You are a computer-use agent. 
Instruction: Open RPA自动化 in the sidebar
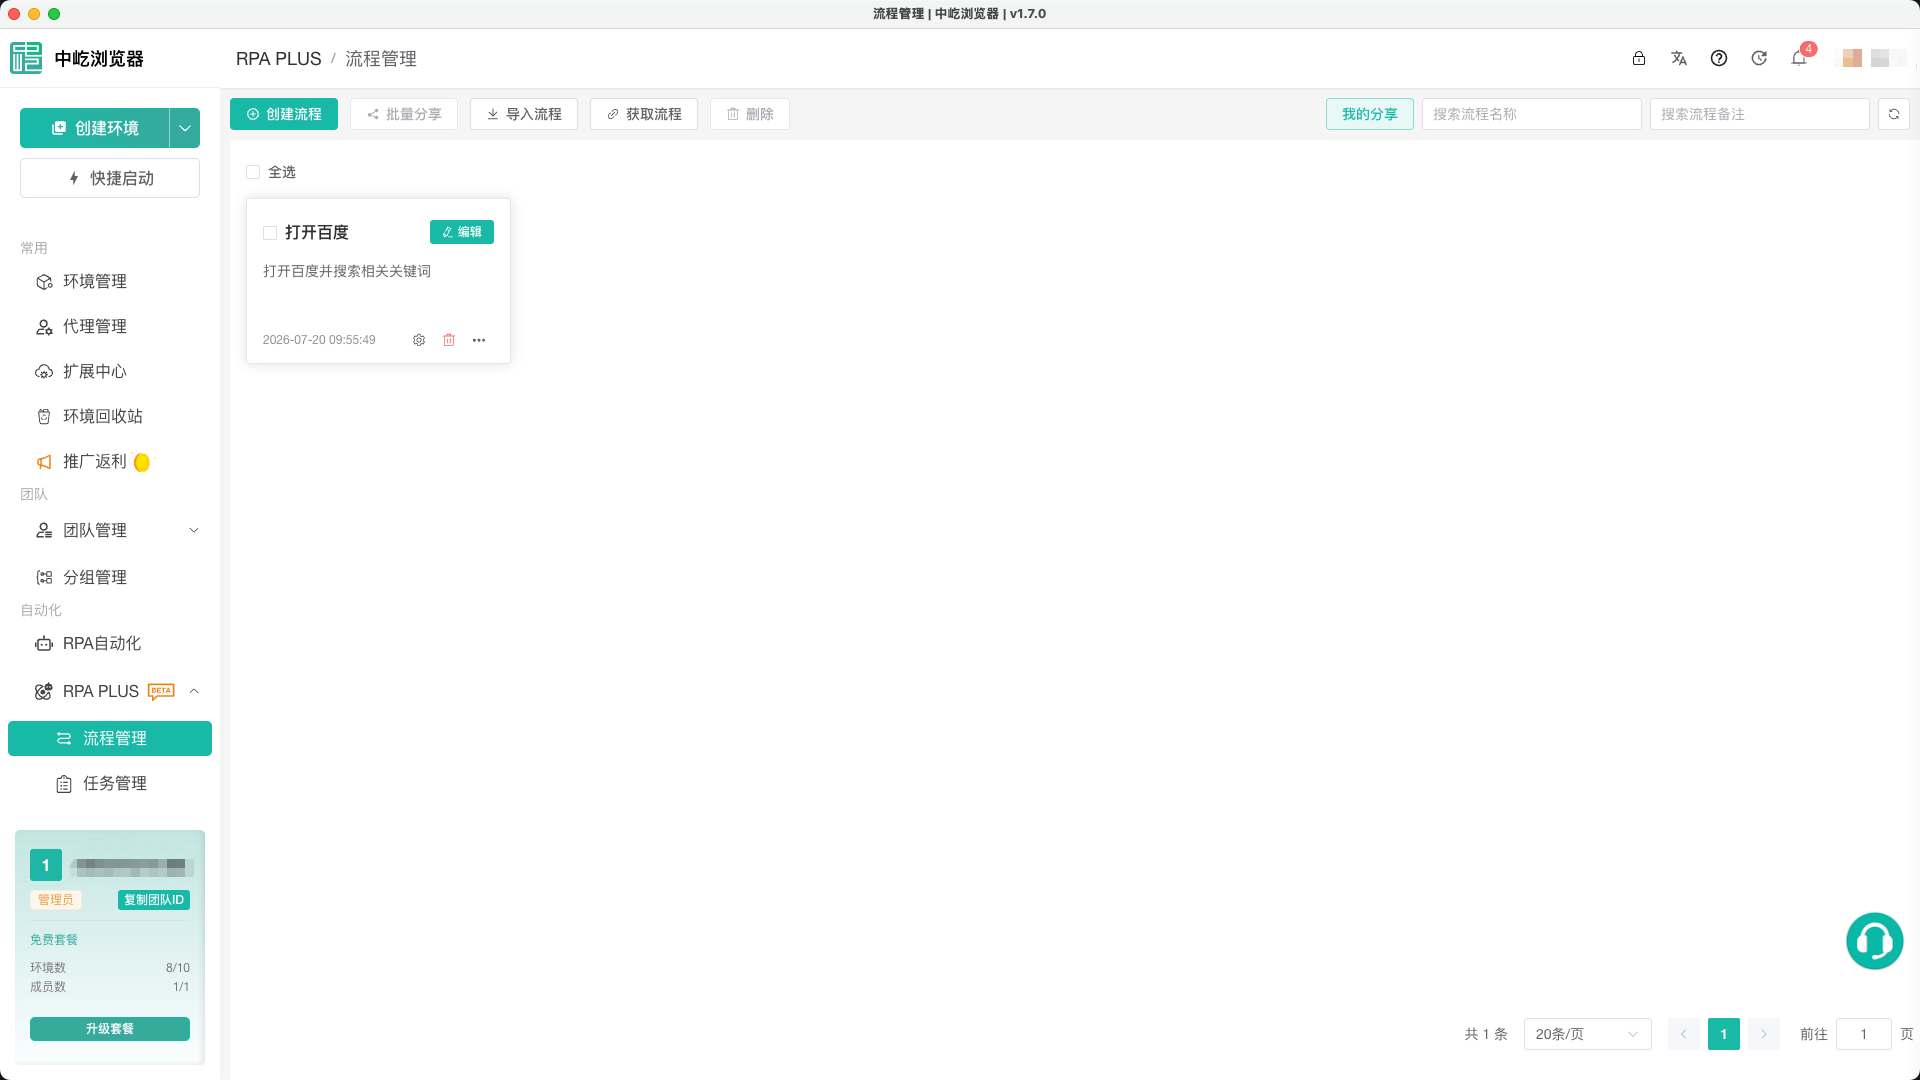click(110, 644)
